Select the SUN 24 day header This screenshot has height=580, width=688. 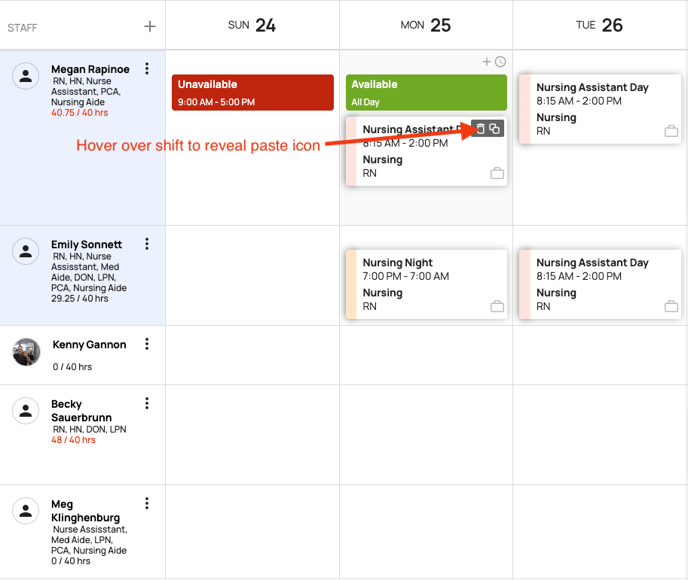coord(252,25)
